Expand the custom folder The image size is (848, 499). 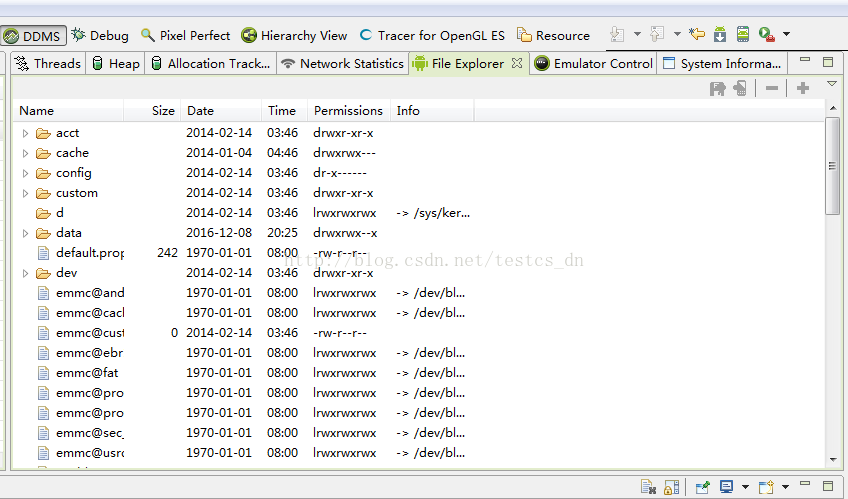(x=25, y=193)
